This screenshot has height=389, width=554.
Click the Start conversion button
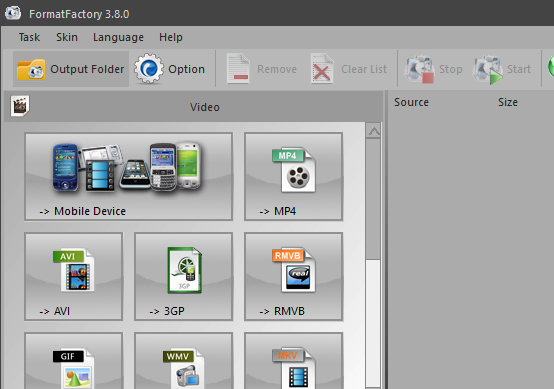[x=502, y=69]
